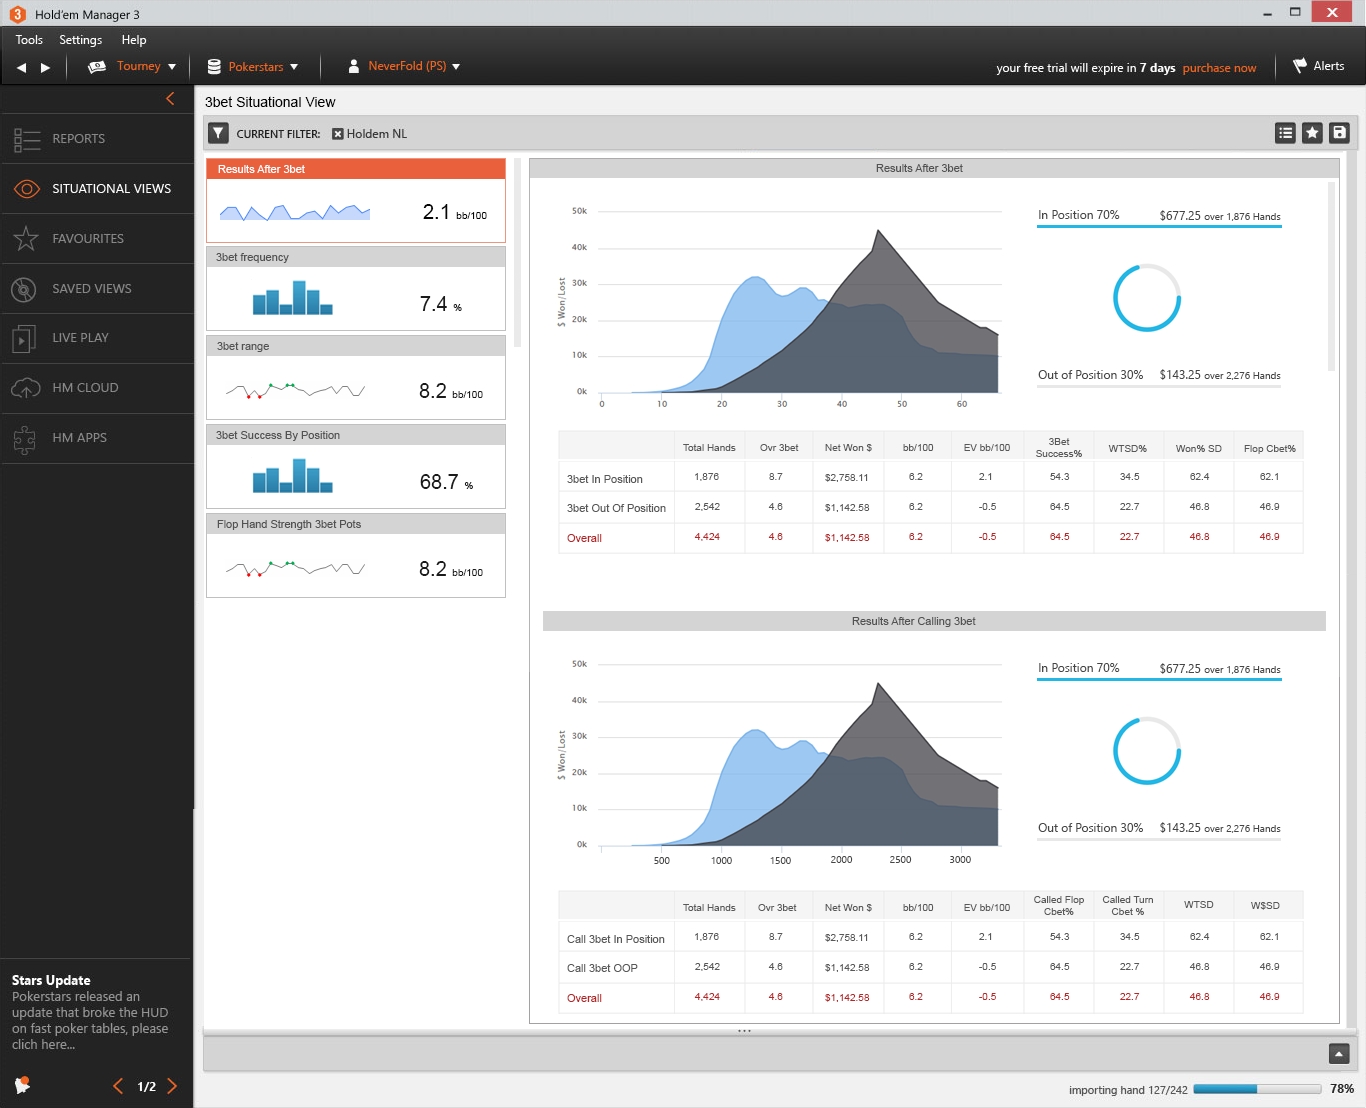Open HM Apps puzzle icon
1366x1108 pixels.
[25, 438]
